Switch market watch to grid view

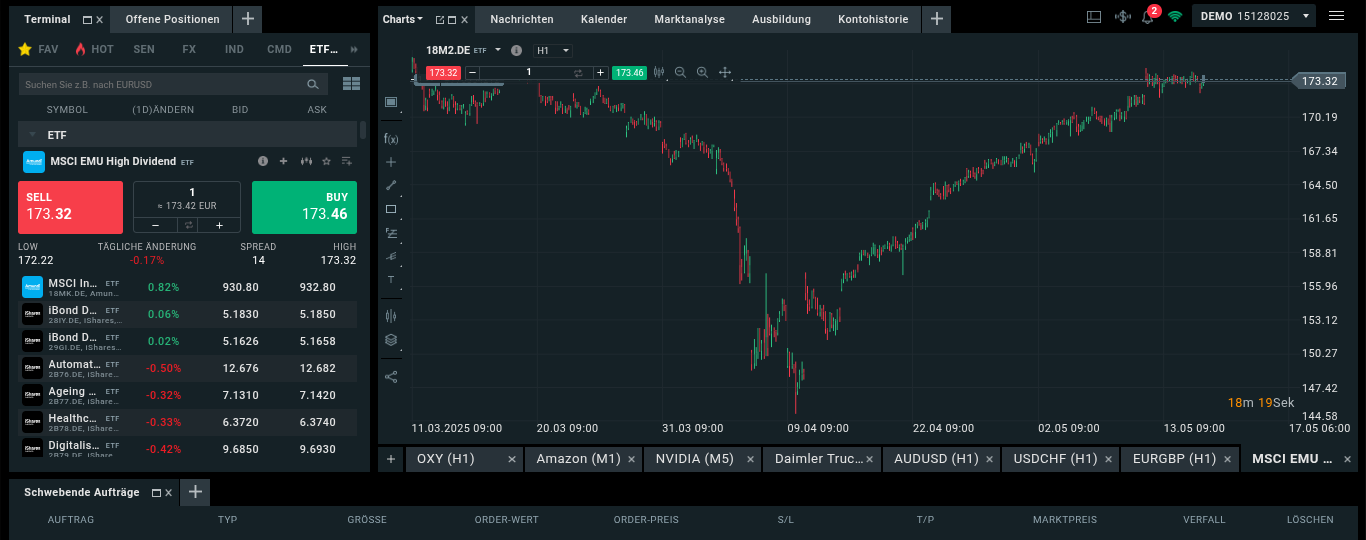click(351, 84)
